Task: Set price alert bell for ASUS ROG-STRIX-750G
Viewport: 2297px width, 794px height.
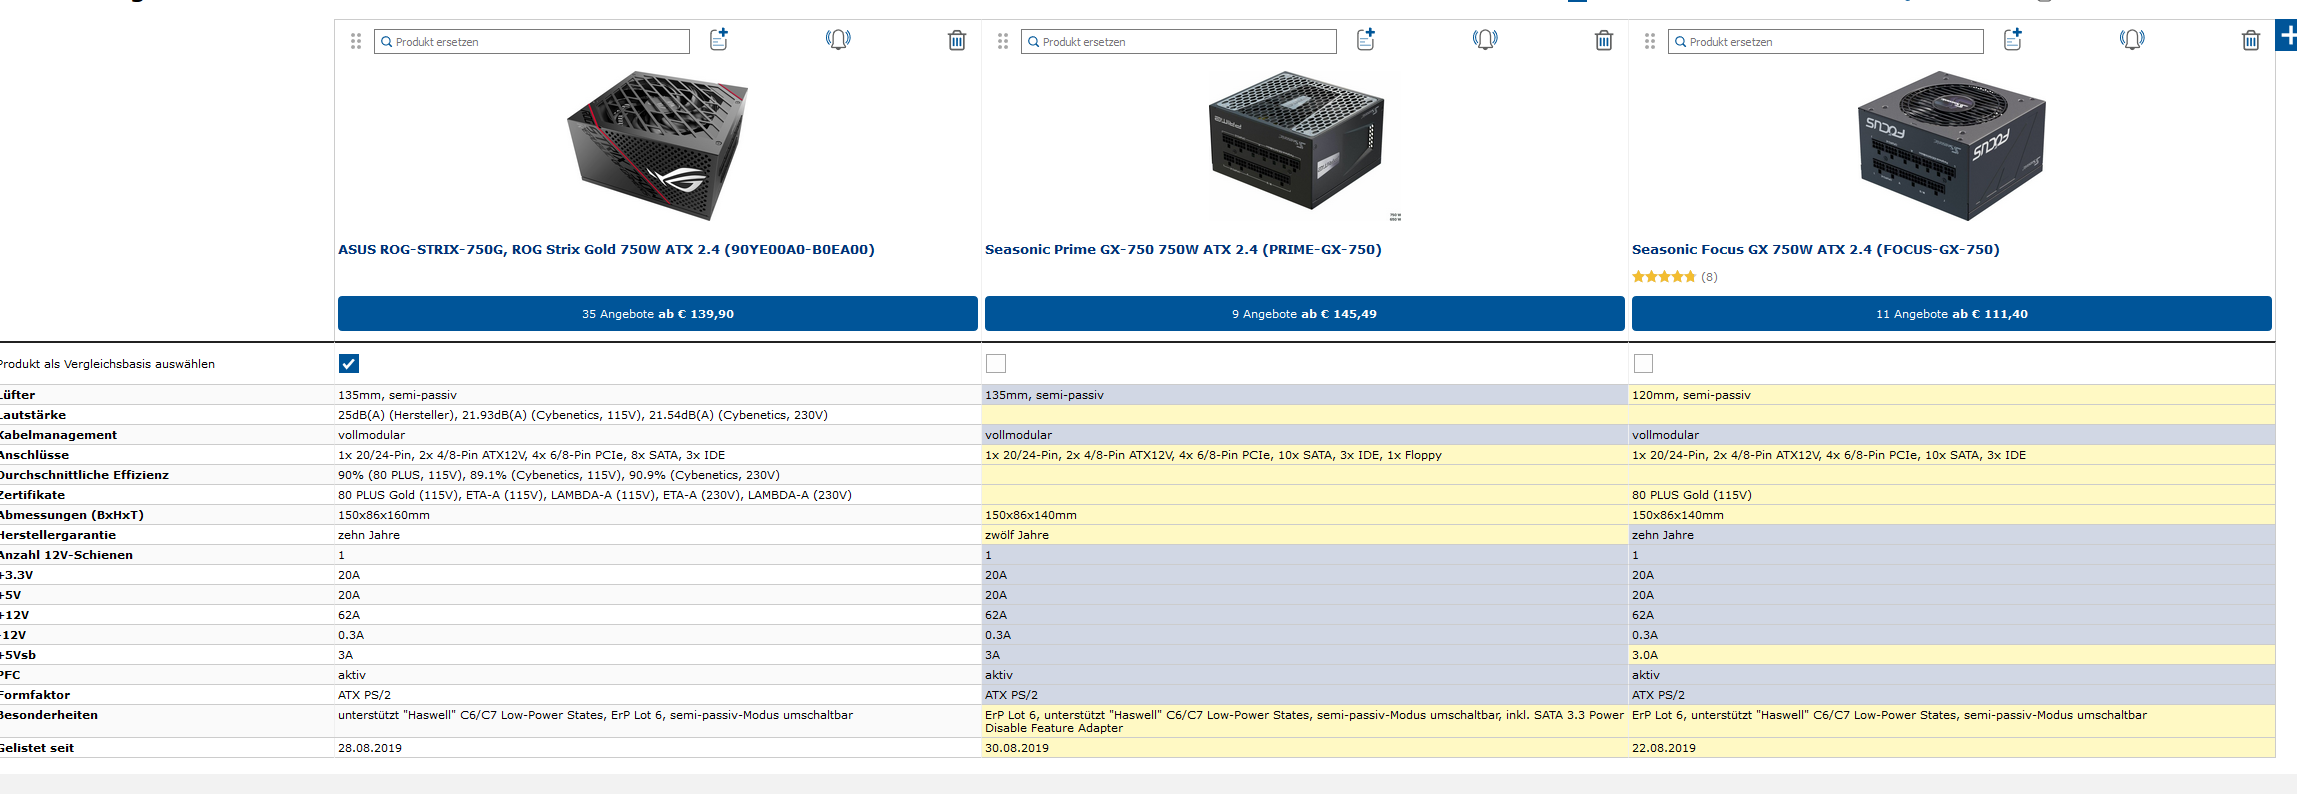Action: (x=838, y=39)
